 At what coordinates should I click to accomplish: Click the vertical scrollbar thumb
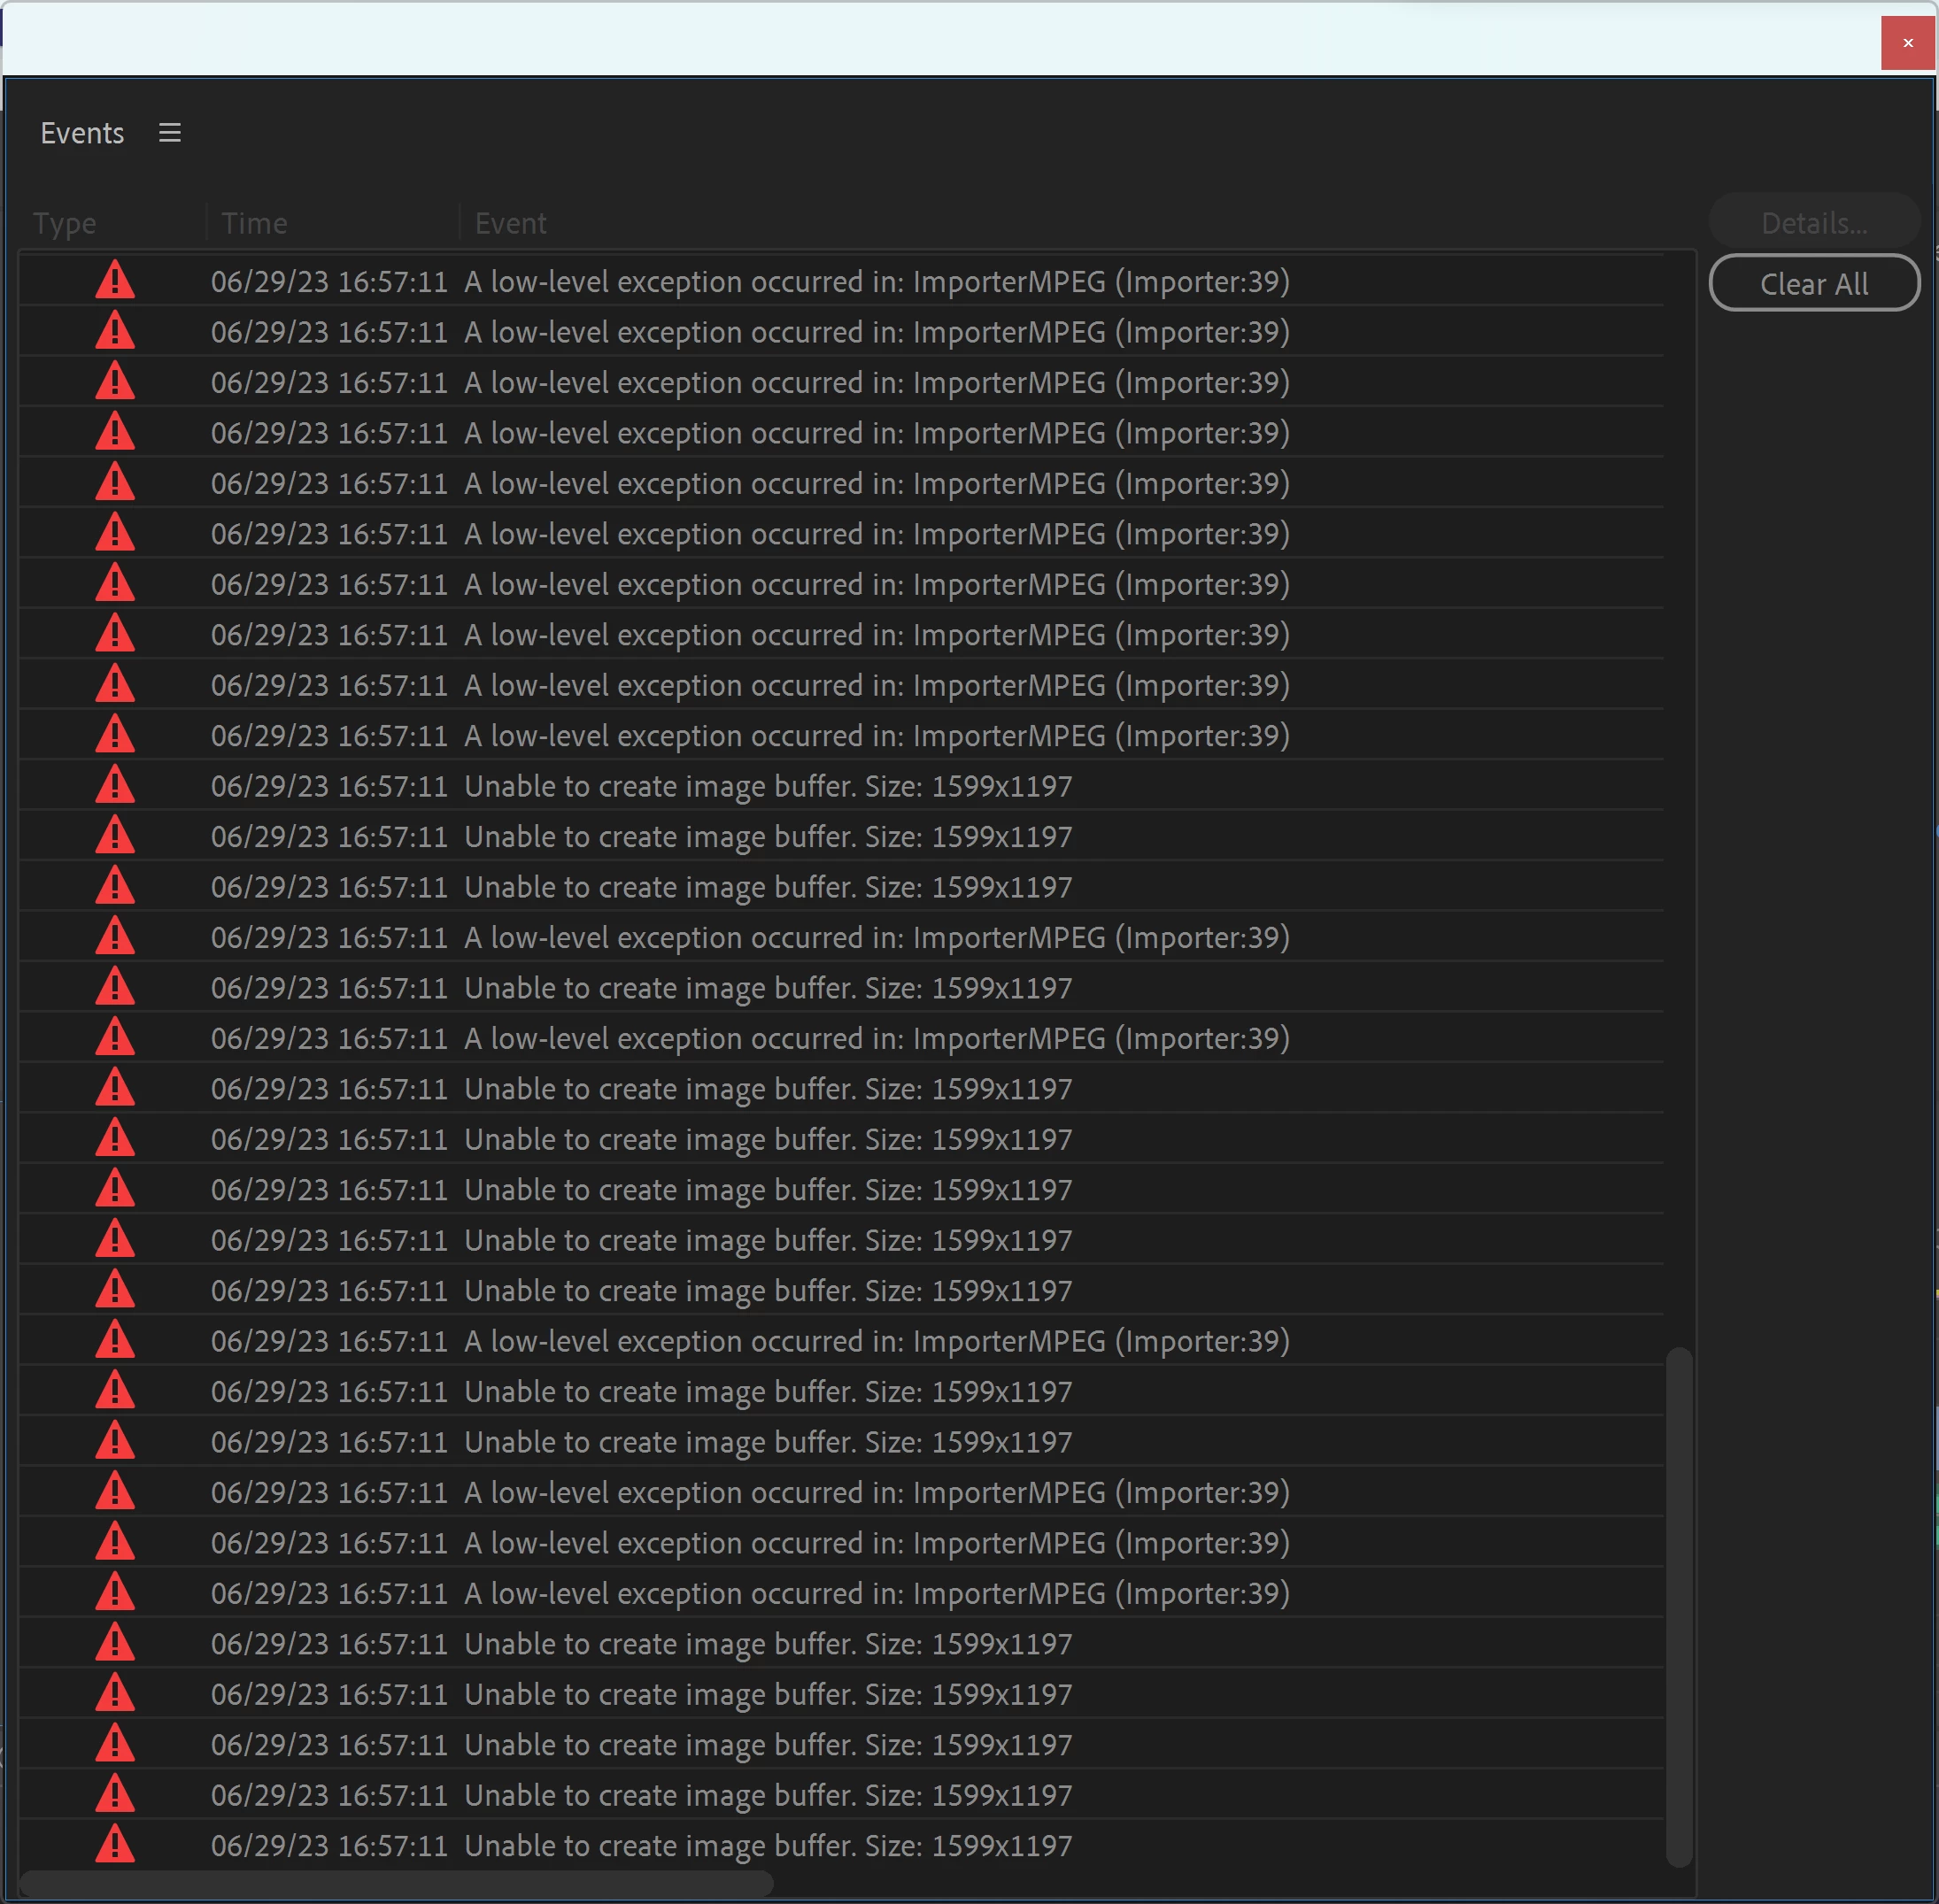tap(1679, 1605)
